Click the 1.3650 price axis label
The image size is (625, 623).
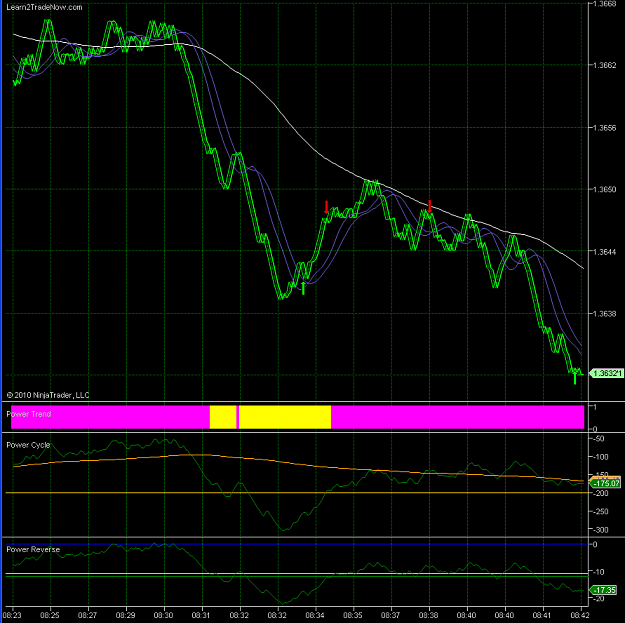[605, 189]
